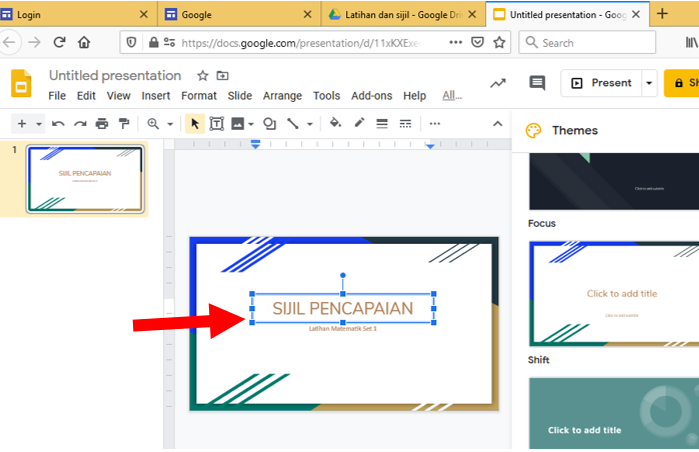Move presentation to a folder icon
Viewport: 699px width, 452px height.
[222, 76]
